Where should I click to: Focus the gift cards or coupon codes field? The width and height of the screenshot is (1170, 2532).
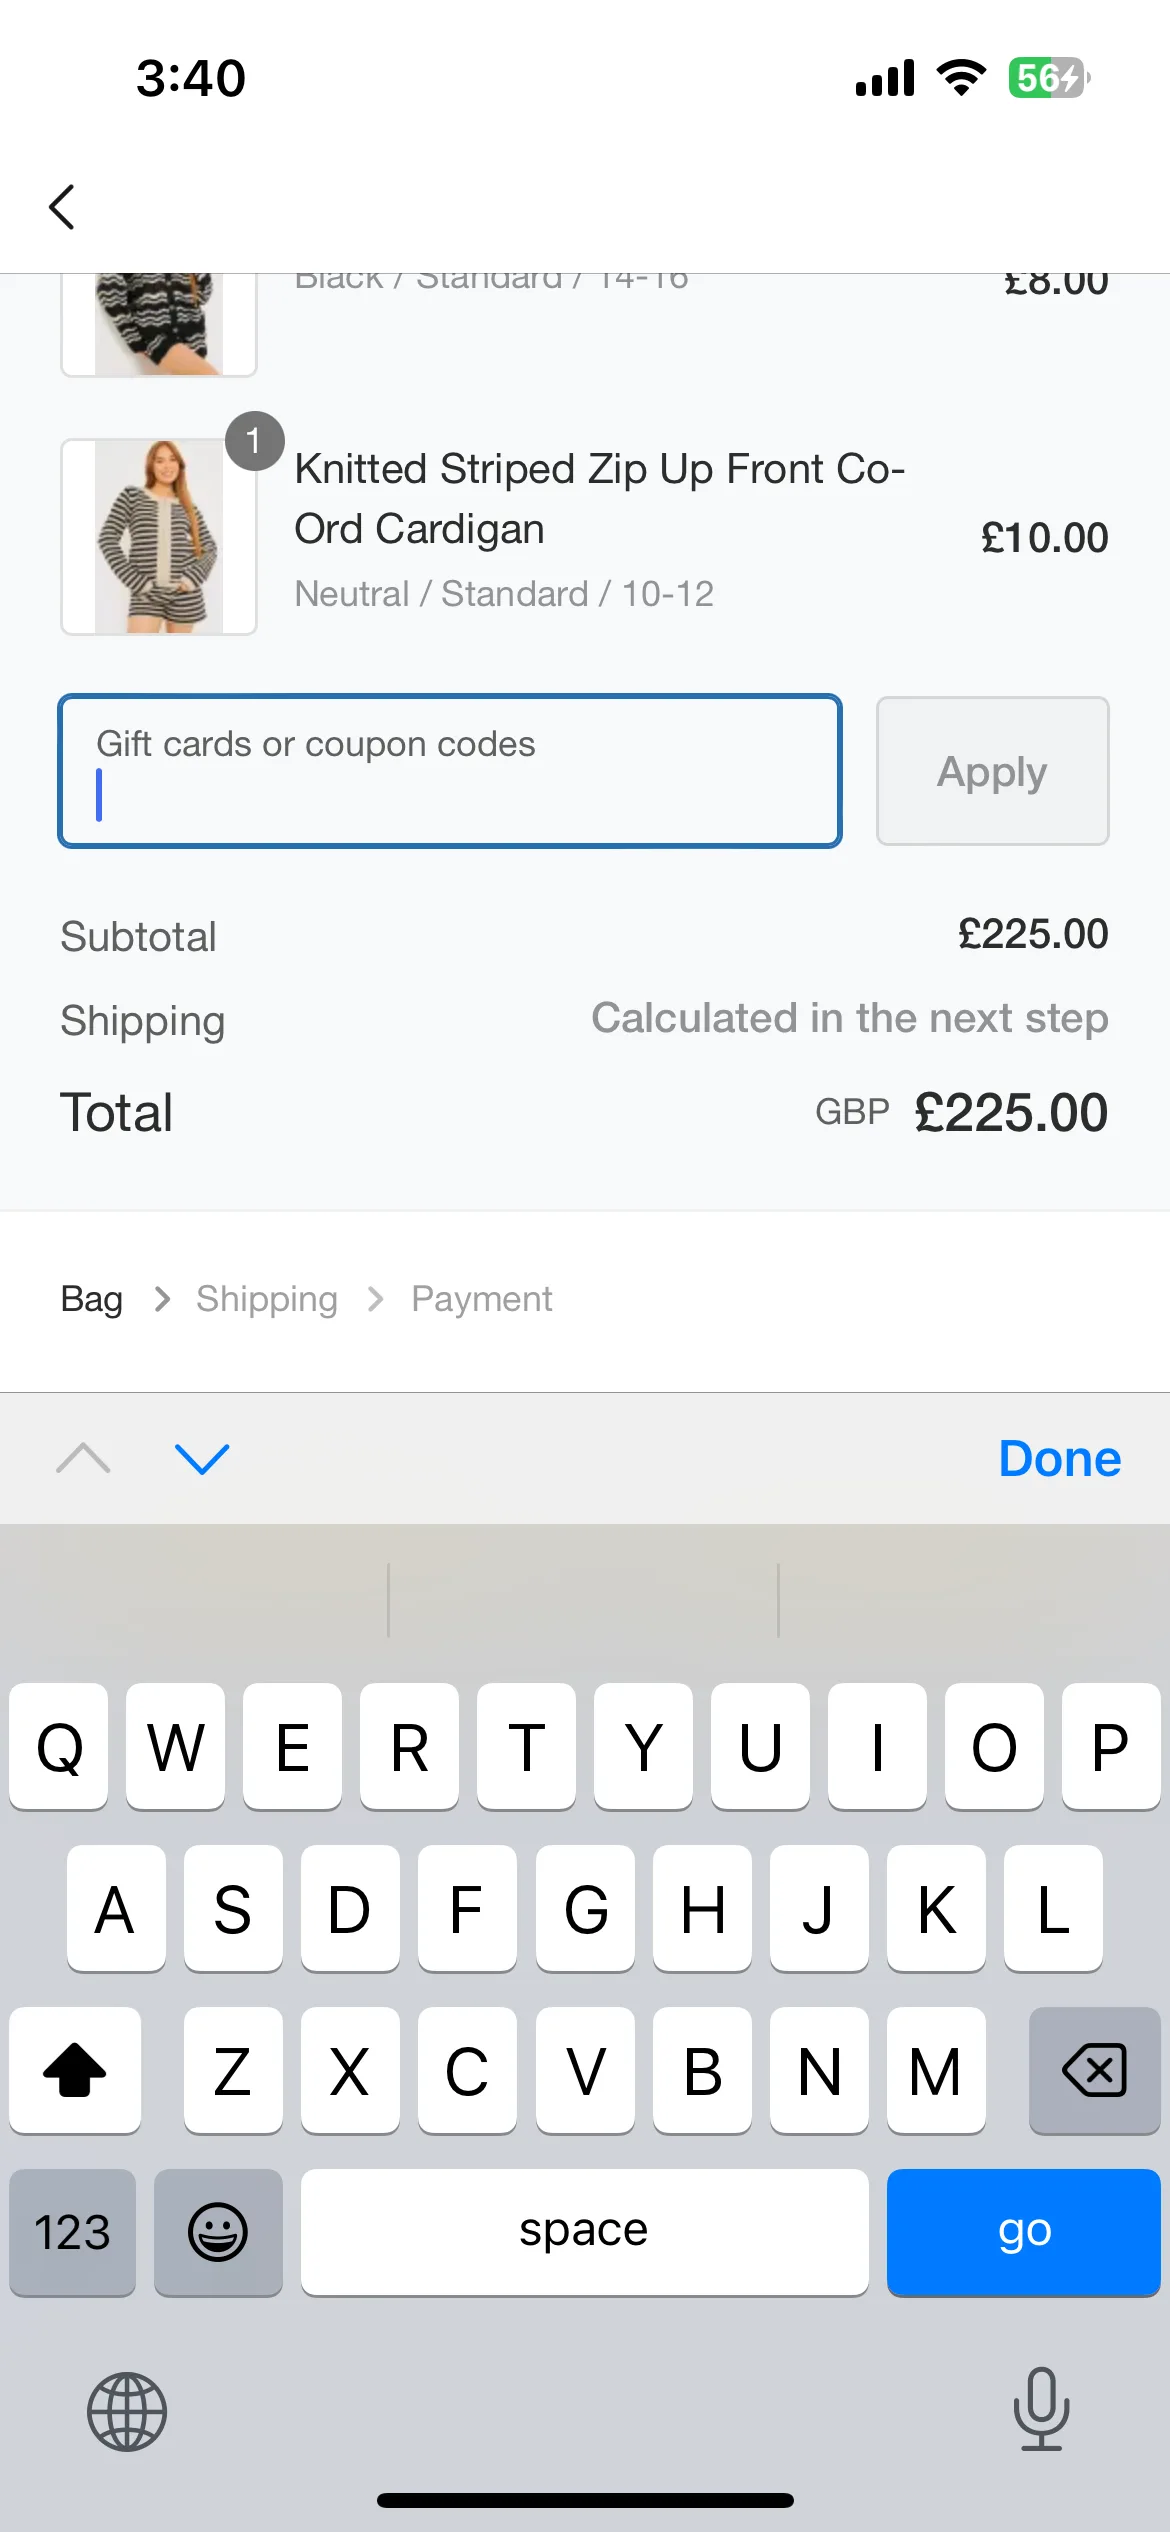450,771
